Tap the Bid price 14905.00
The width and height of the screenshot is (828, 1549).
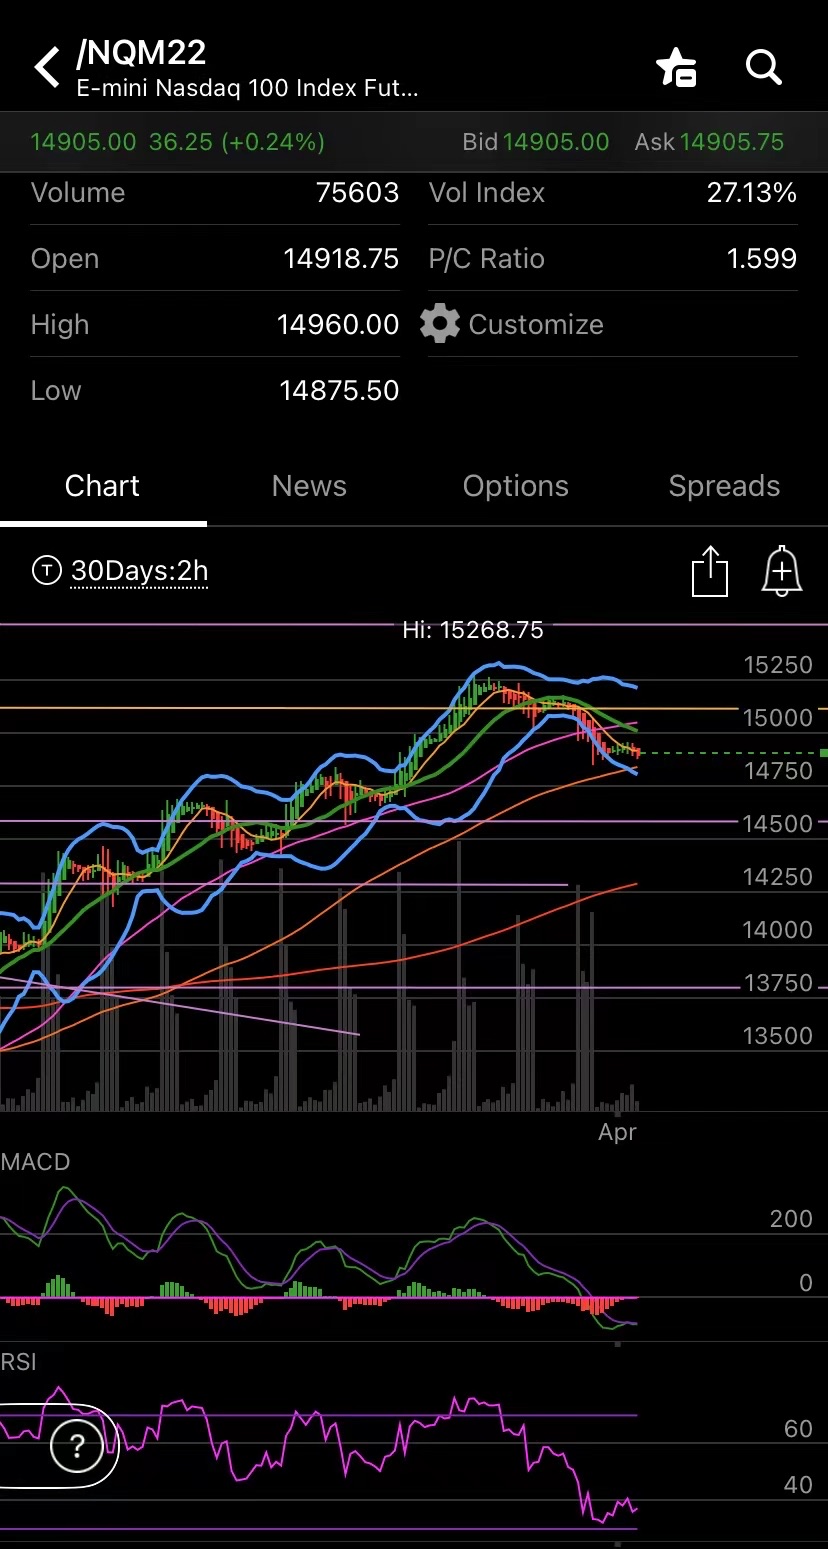[x=556, y=142]
